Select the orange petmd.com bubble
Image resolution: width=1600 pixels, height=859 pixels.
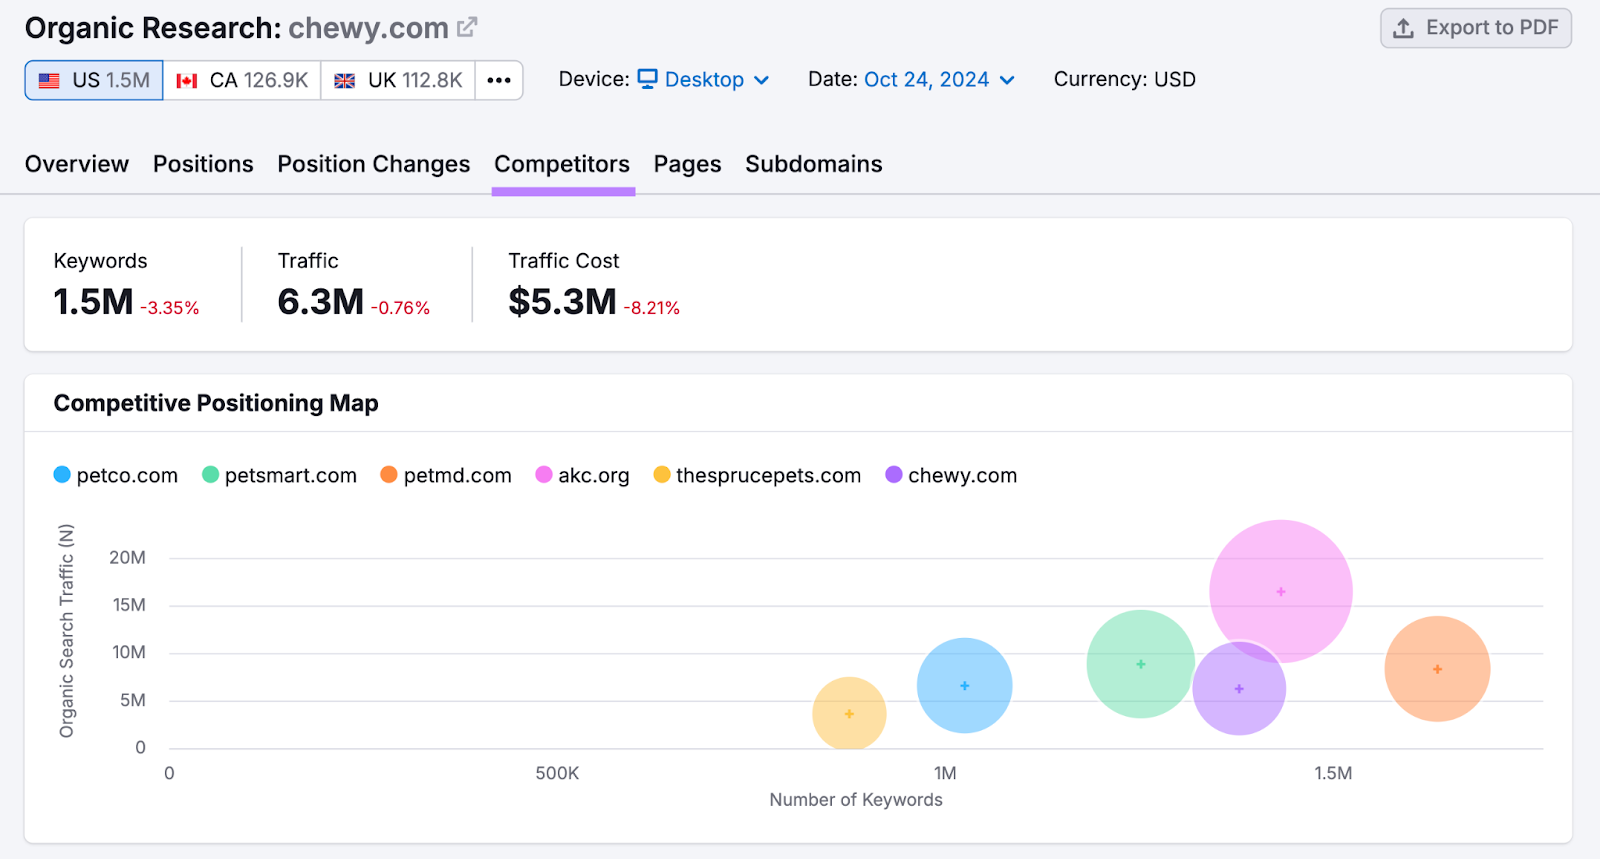tap(1437, 669)
